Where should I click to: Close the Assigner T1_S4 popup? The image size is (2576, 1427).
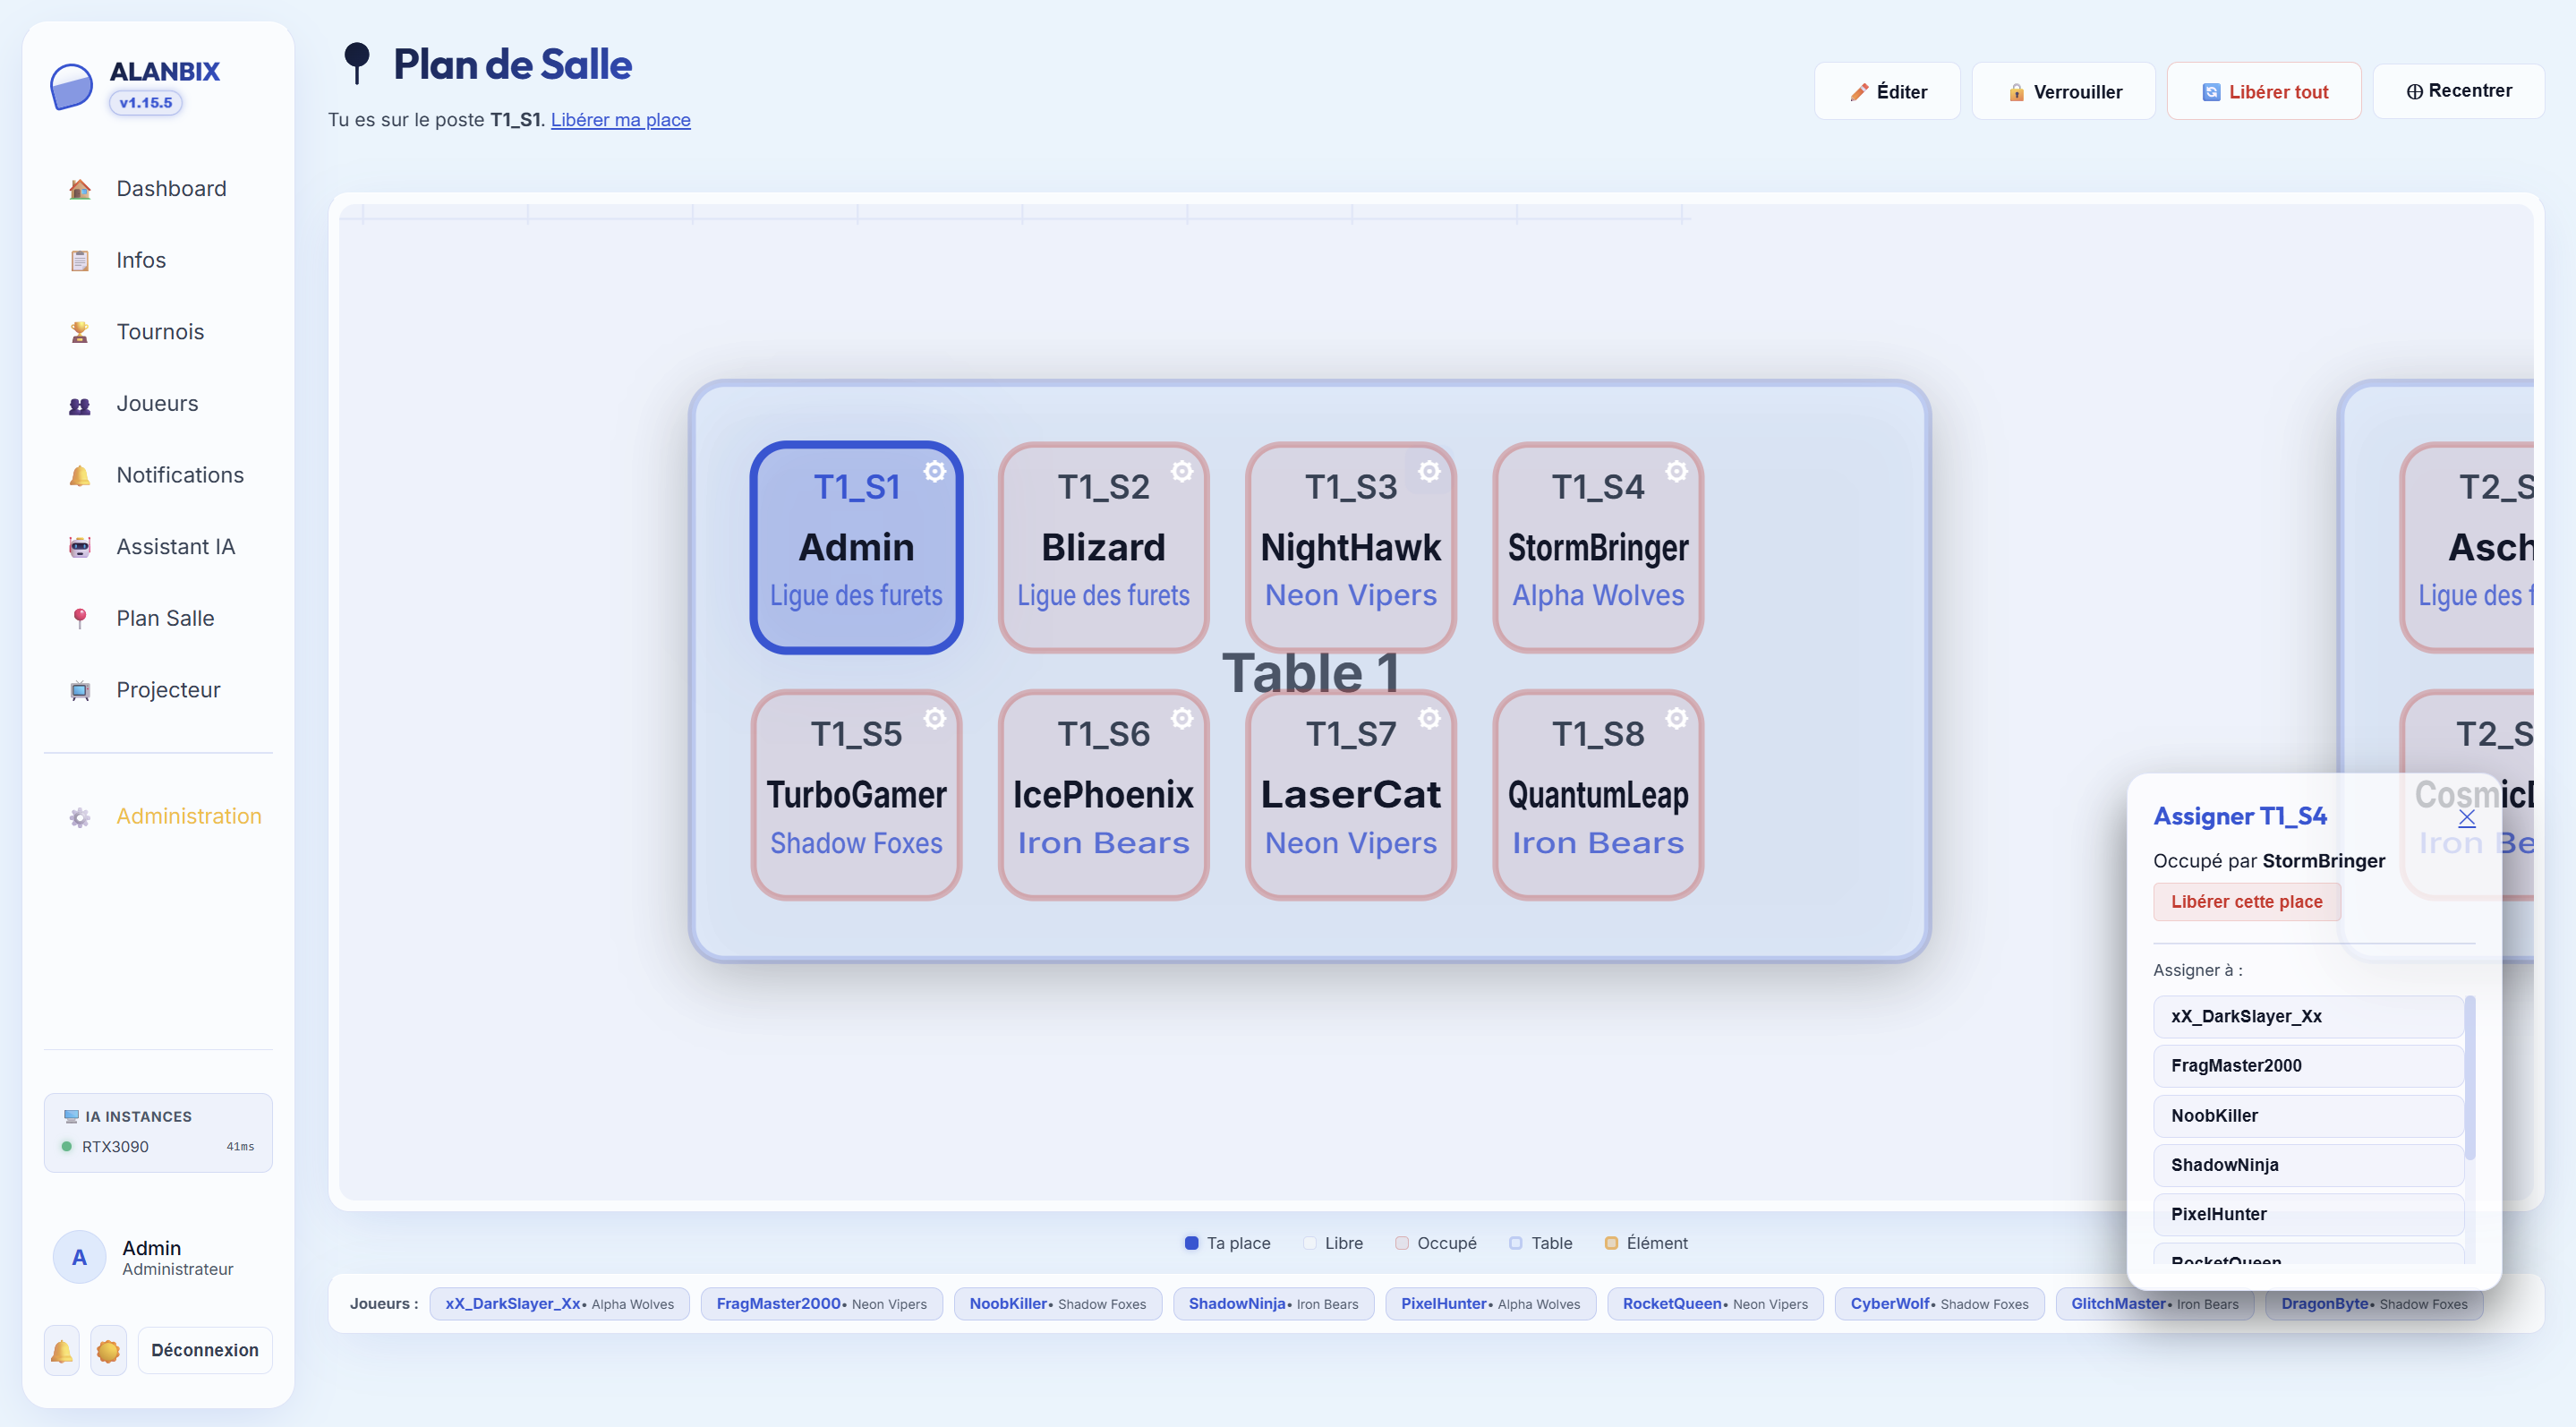coord(2466,817)
